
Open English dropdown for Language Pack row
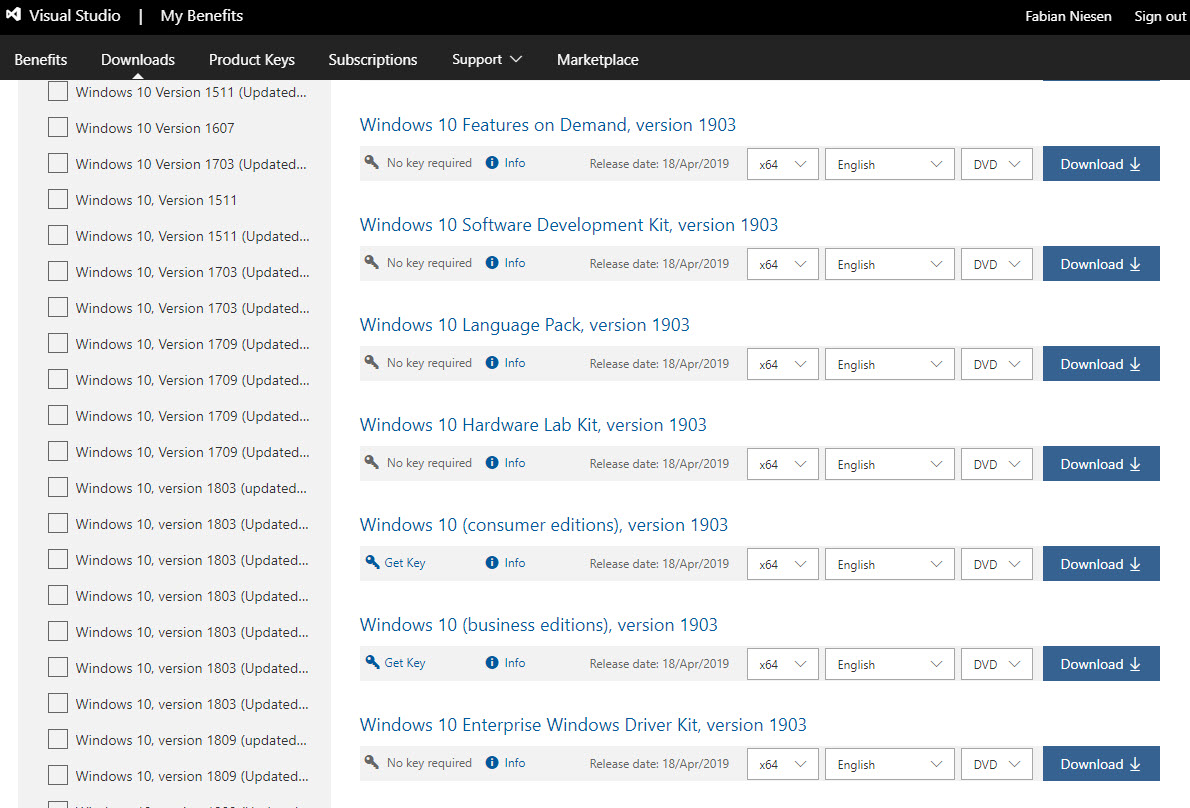(889, 364)
